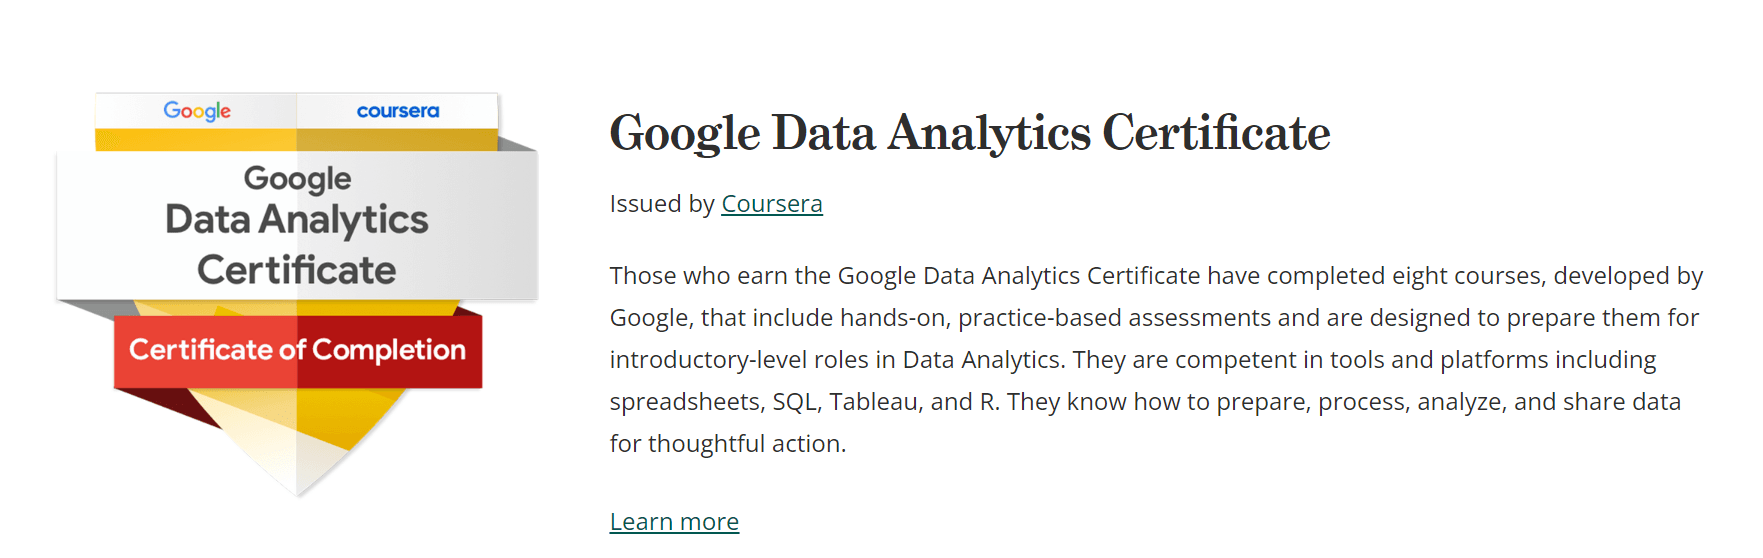Click the Google Data Analytics Certificate heading
Screen dimensions: 1763x558
pyautogui.click(x=970, y=133)
